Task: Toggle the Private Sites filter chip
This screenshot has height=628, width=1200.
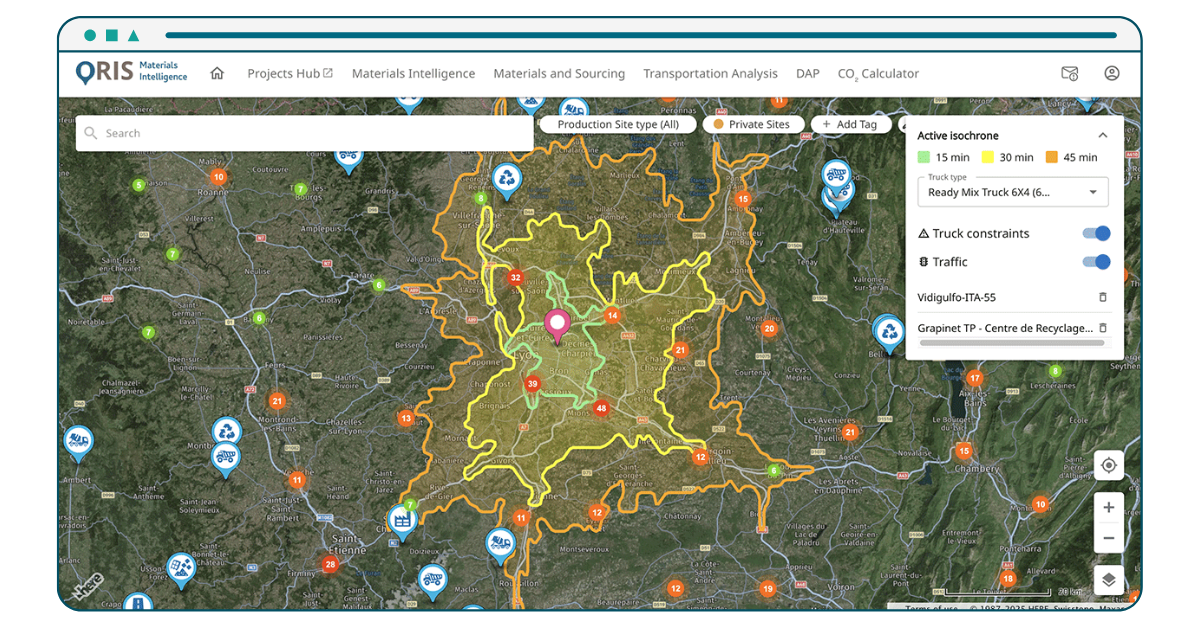Action: click(x=752, y=125)
